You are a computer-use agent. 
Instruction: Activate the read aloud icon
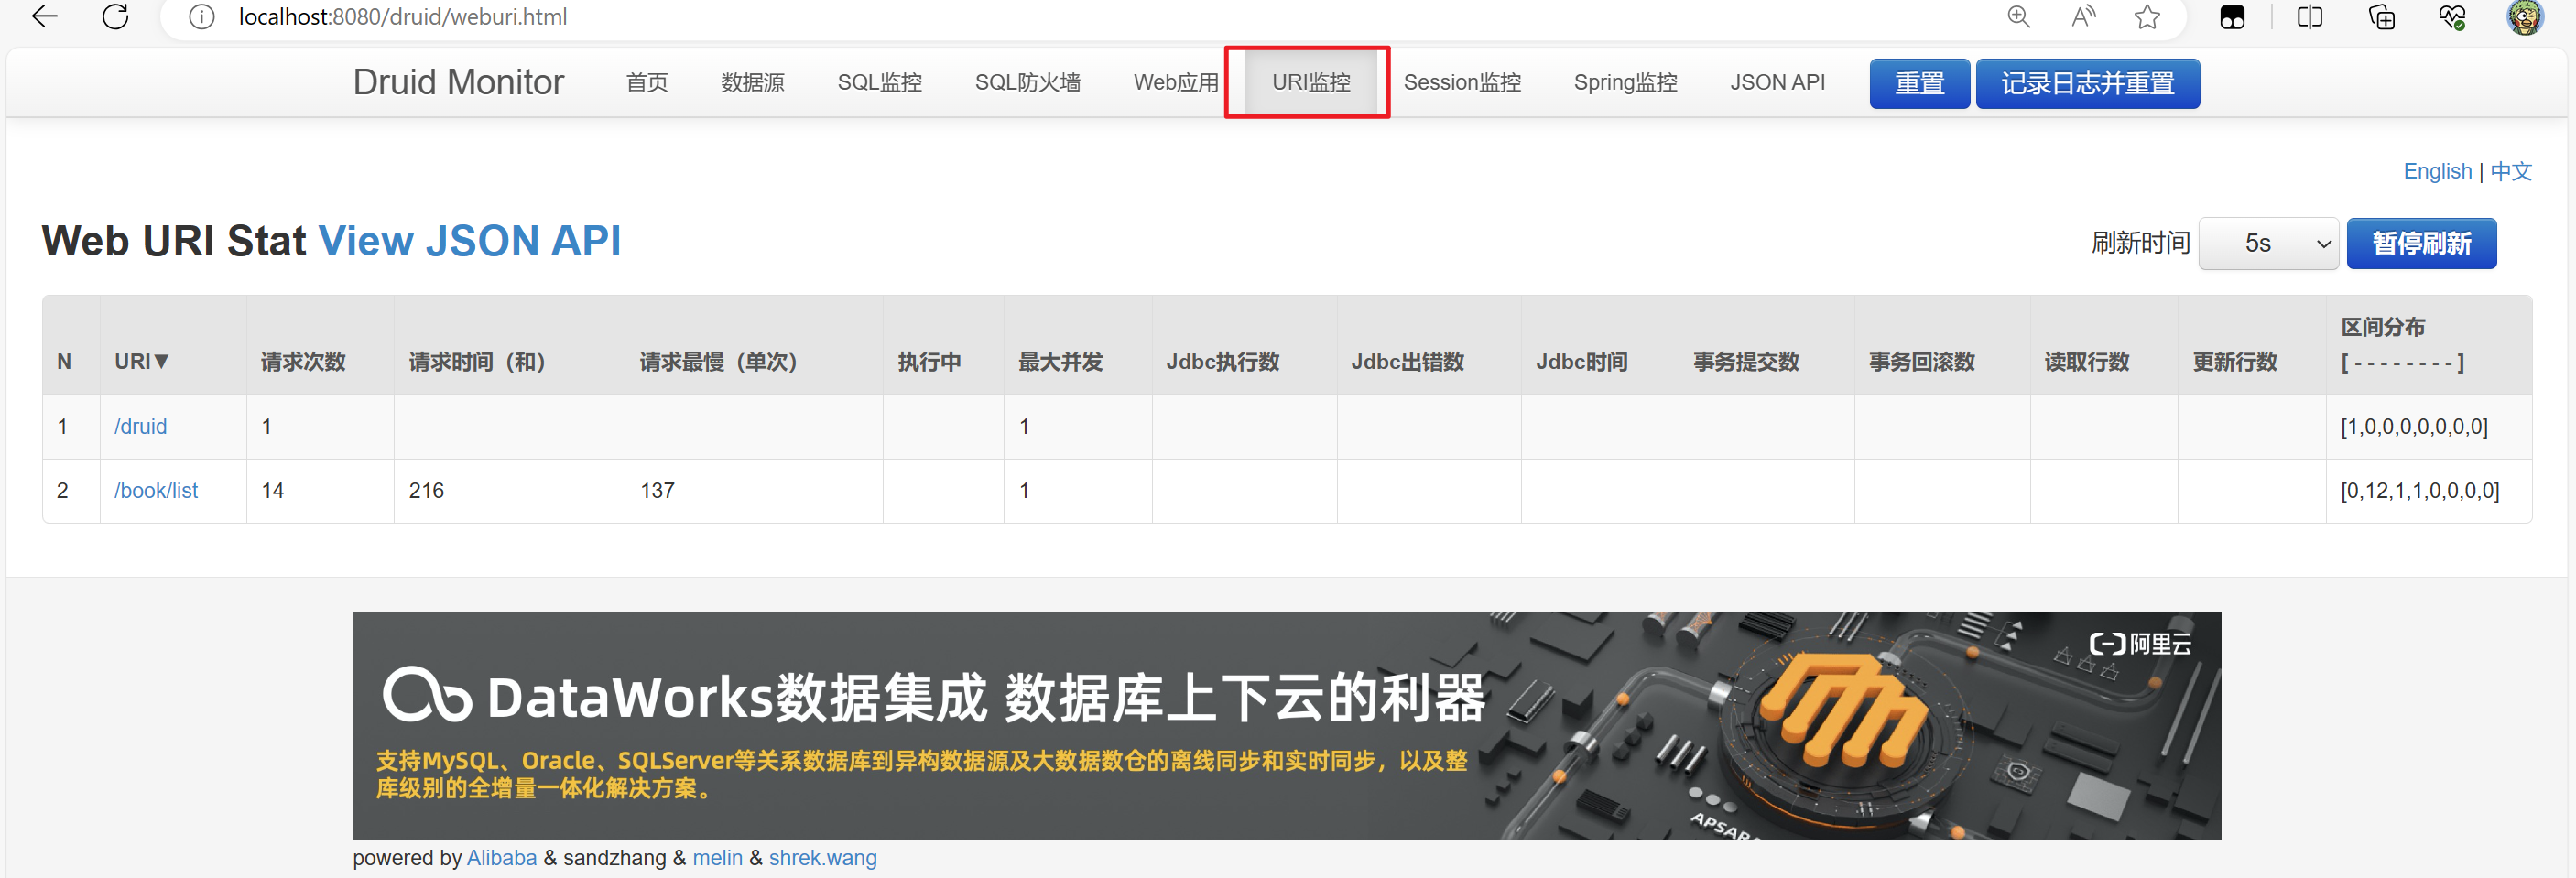click(2083, 17)
